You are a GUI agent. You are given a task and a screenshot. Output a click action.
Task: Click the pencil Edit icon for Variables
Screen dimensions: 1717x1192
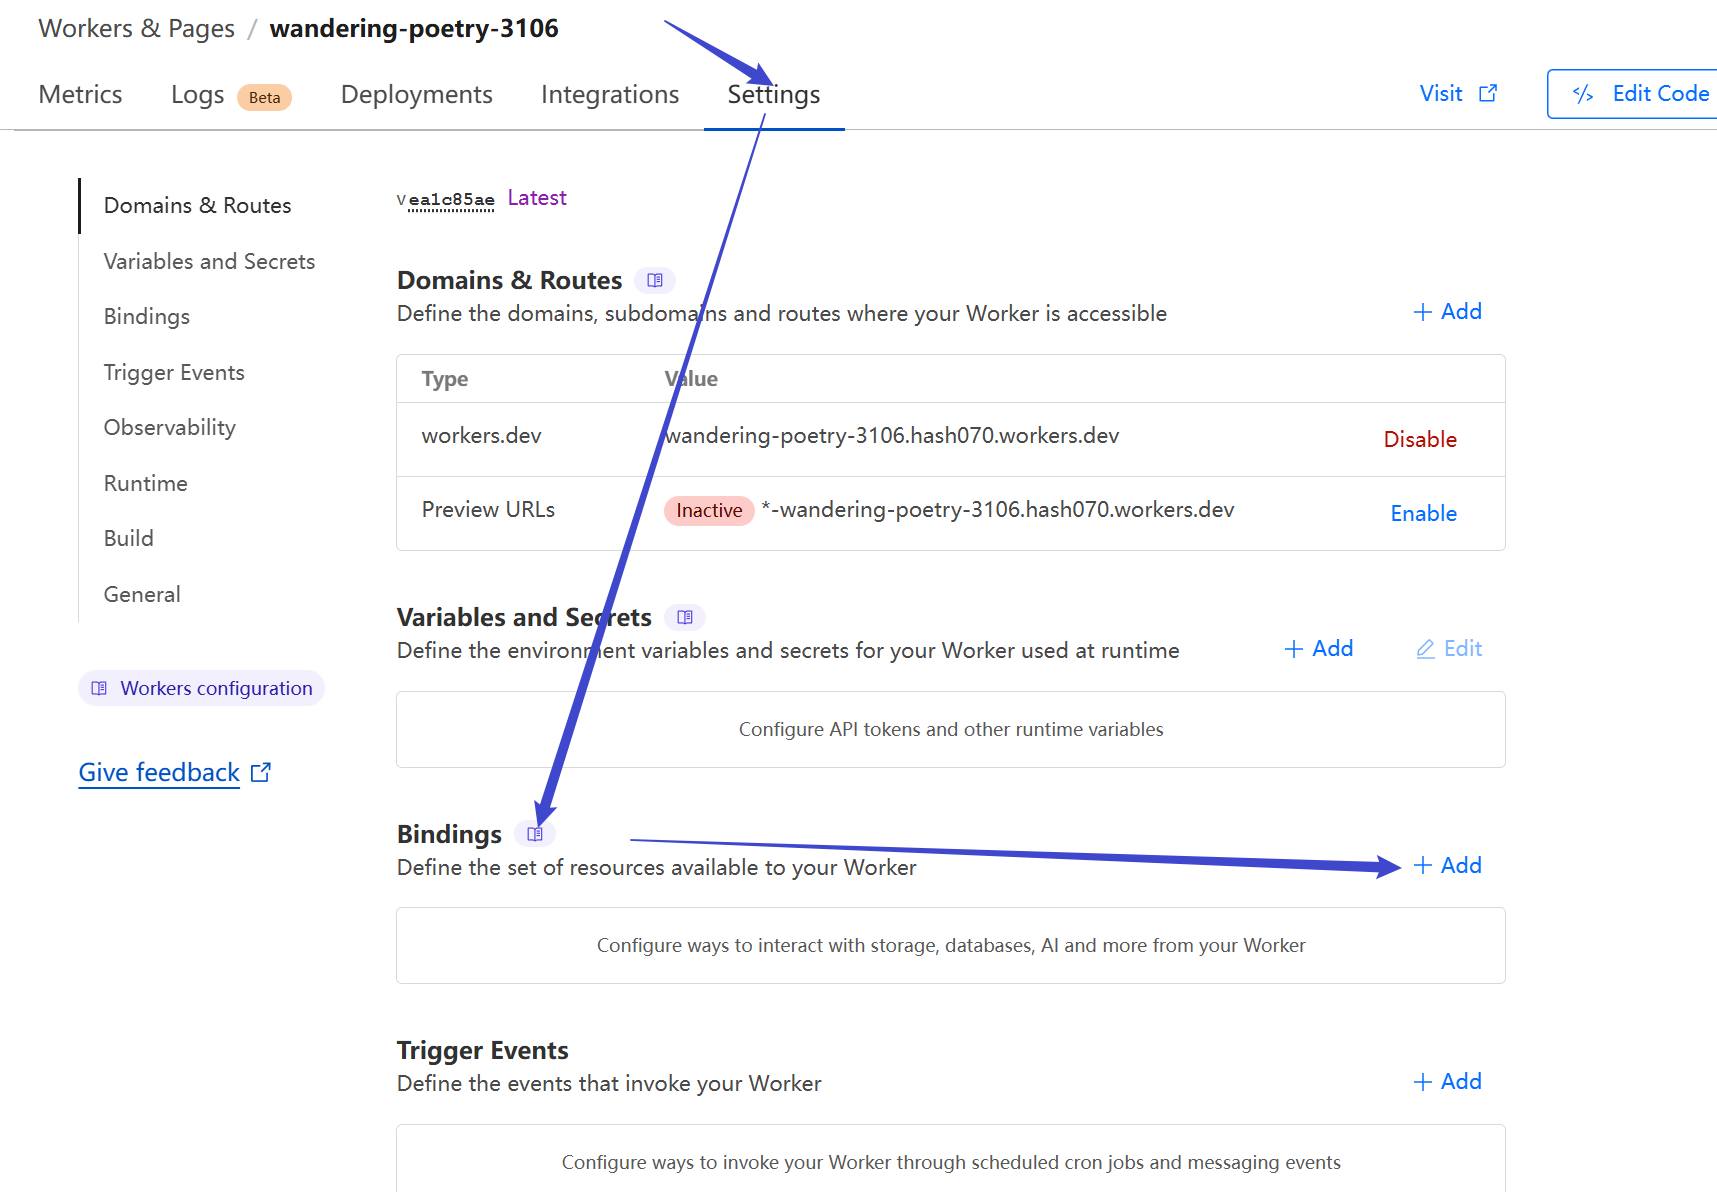1426,649
